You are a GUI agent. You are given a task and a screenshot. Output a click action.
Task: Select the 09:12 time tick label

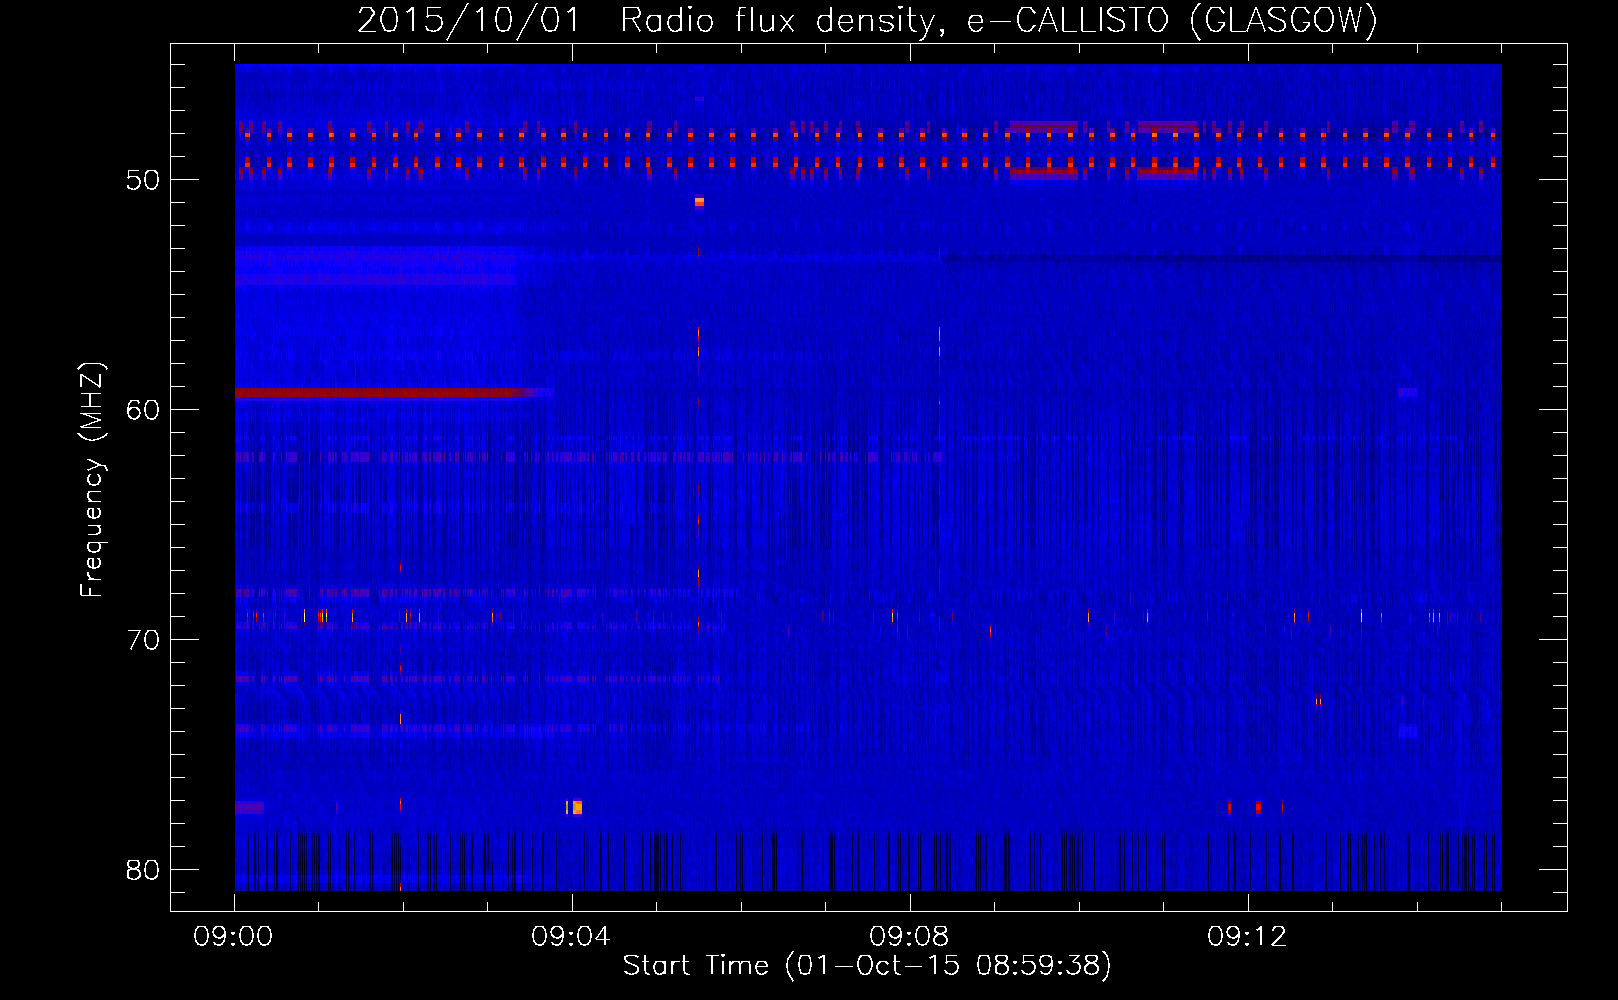[x=1247, y=937]
